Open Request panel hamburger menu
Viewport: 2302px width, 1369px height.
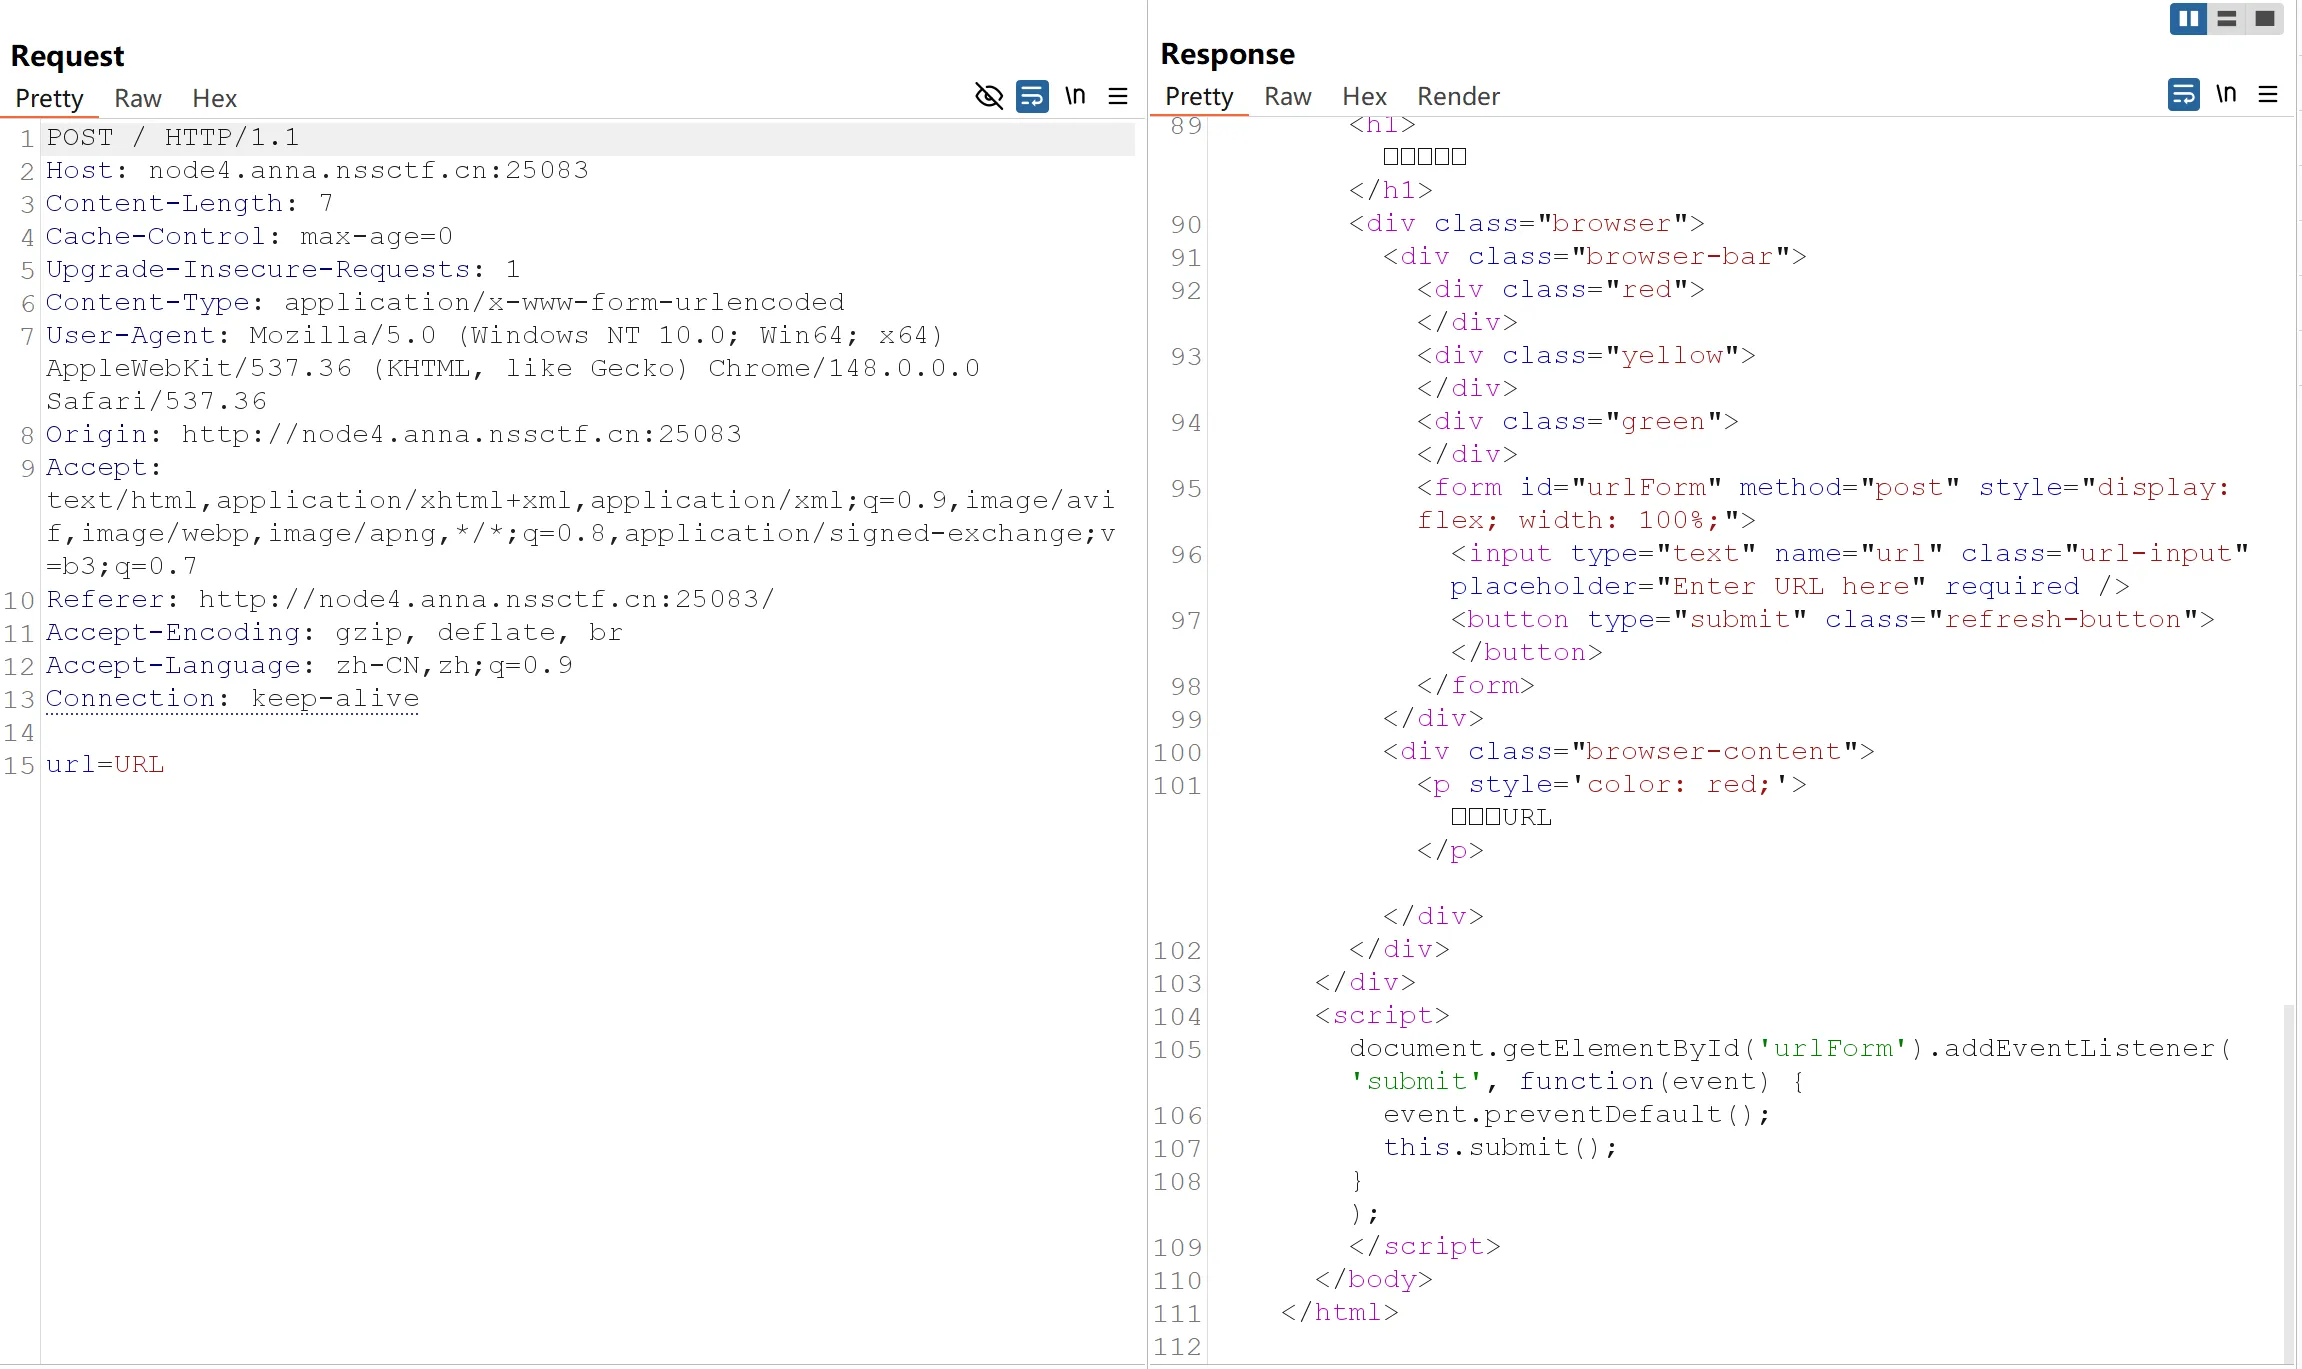pyautogui.click(x=1118, y=96)
